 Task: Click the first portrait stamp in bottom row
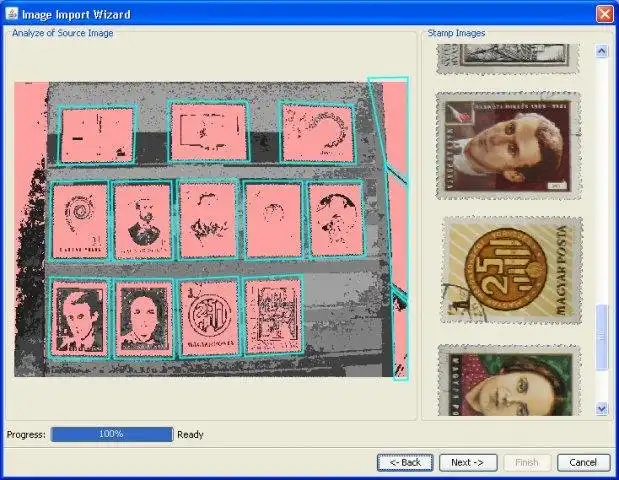point(80,319)
